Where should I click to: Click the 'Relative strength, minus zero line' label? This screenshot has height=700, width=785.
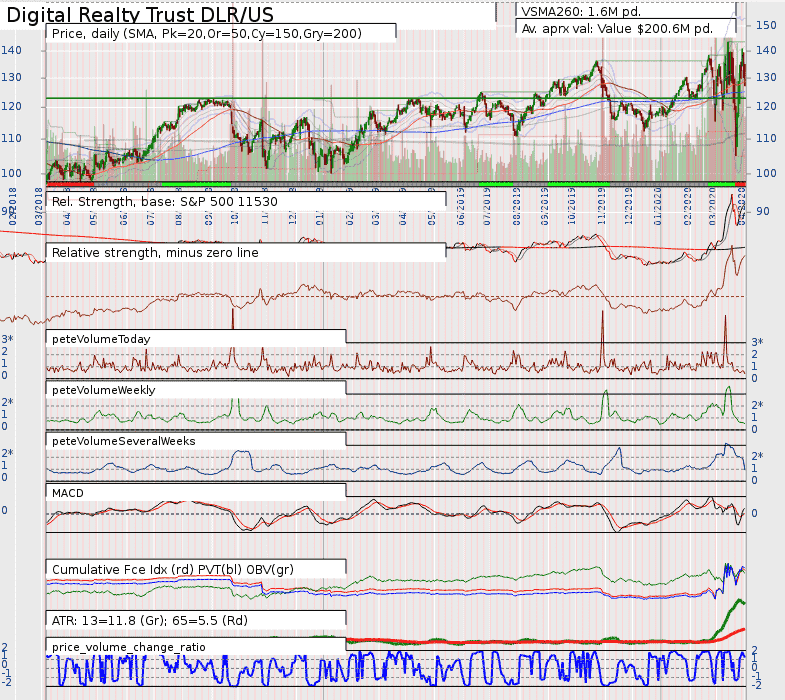click(x=155, y=253)
